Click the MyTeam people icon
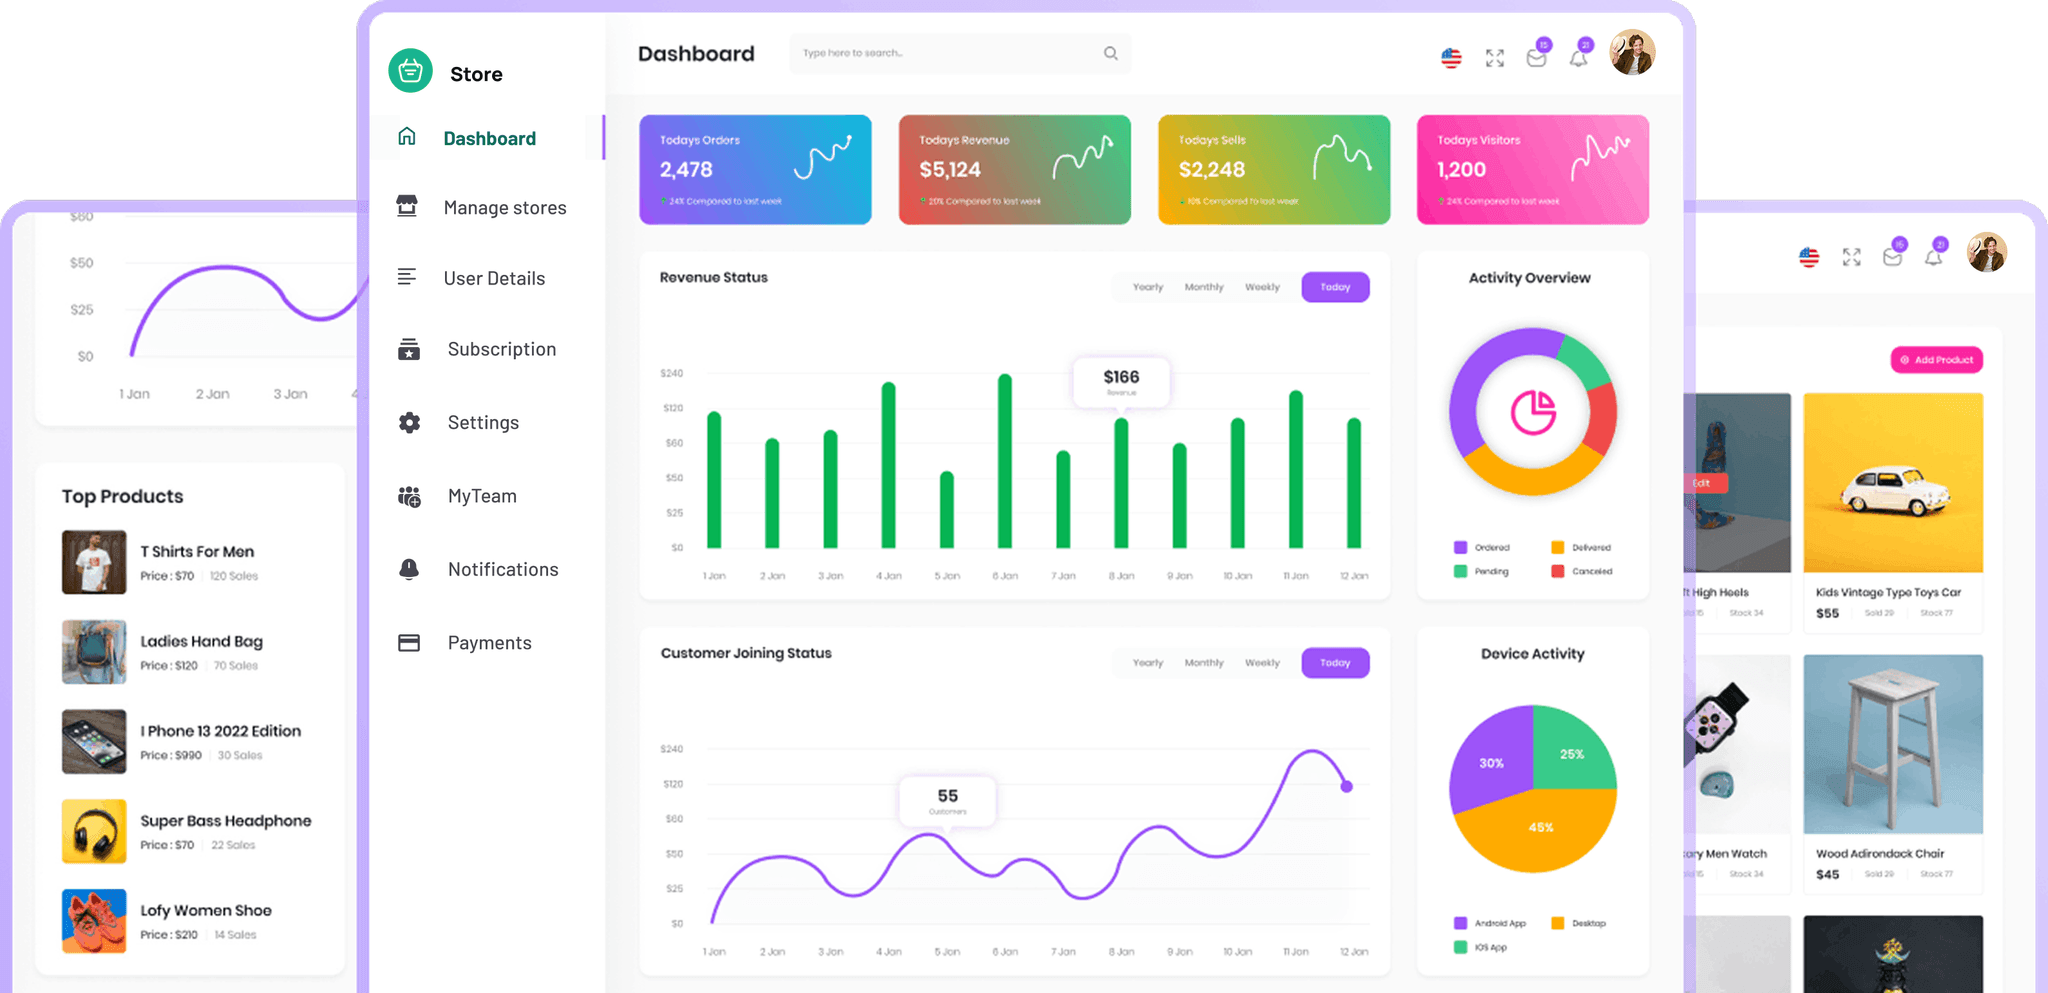2048x993 pixels. (x=409, y=496)
